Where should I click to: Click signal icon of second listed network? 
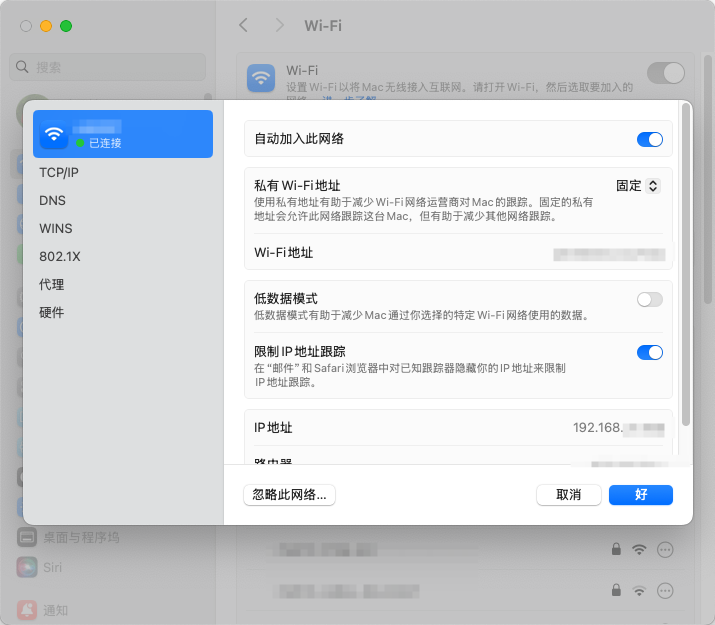pyautogui.click(x=639, y=591)
